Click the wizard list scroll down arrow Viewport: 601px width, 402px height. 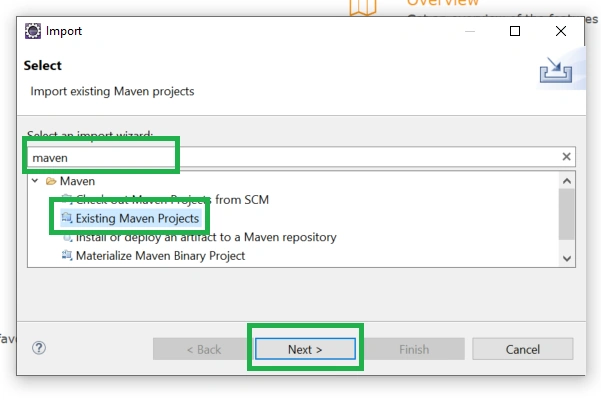pyautogui.click(x=567, y=258)
